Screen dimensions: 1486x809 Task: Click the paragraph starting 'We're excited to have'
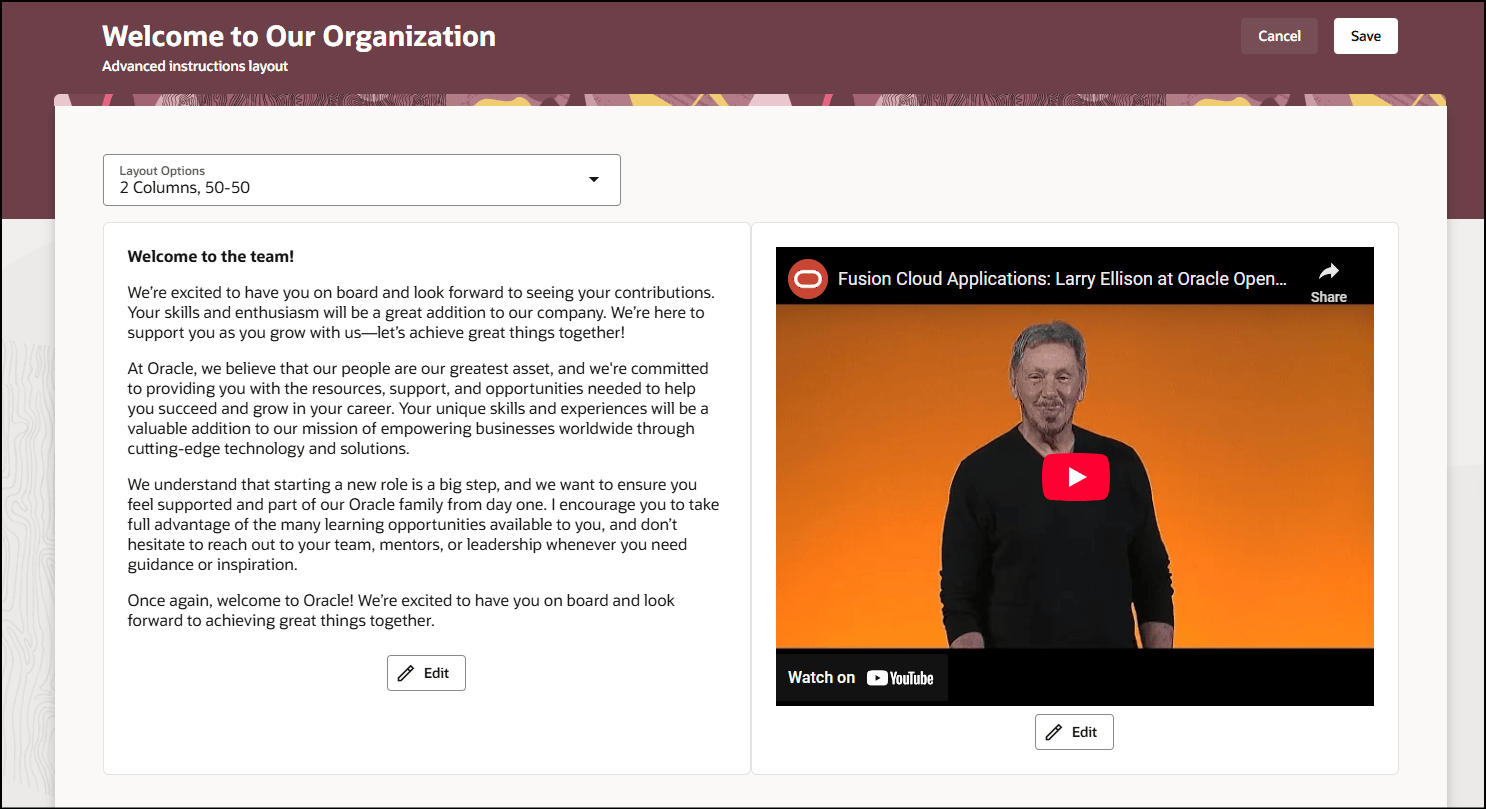point(421,312)
